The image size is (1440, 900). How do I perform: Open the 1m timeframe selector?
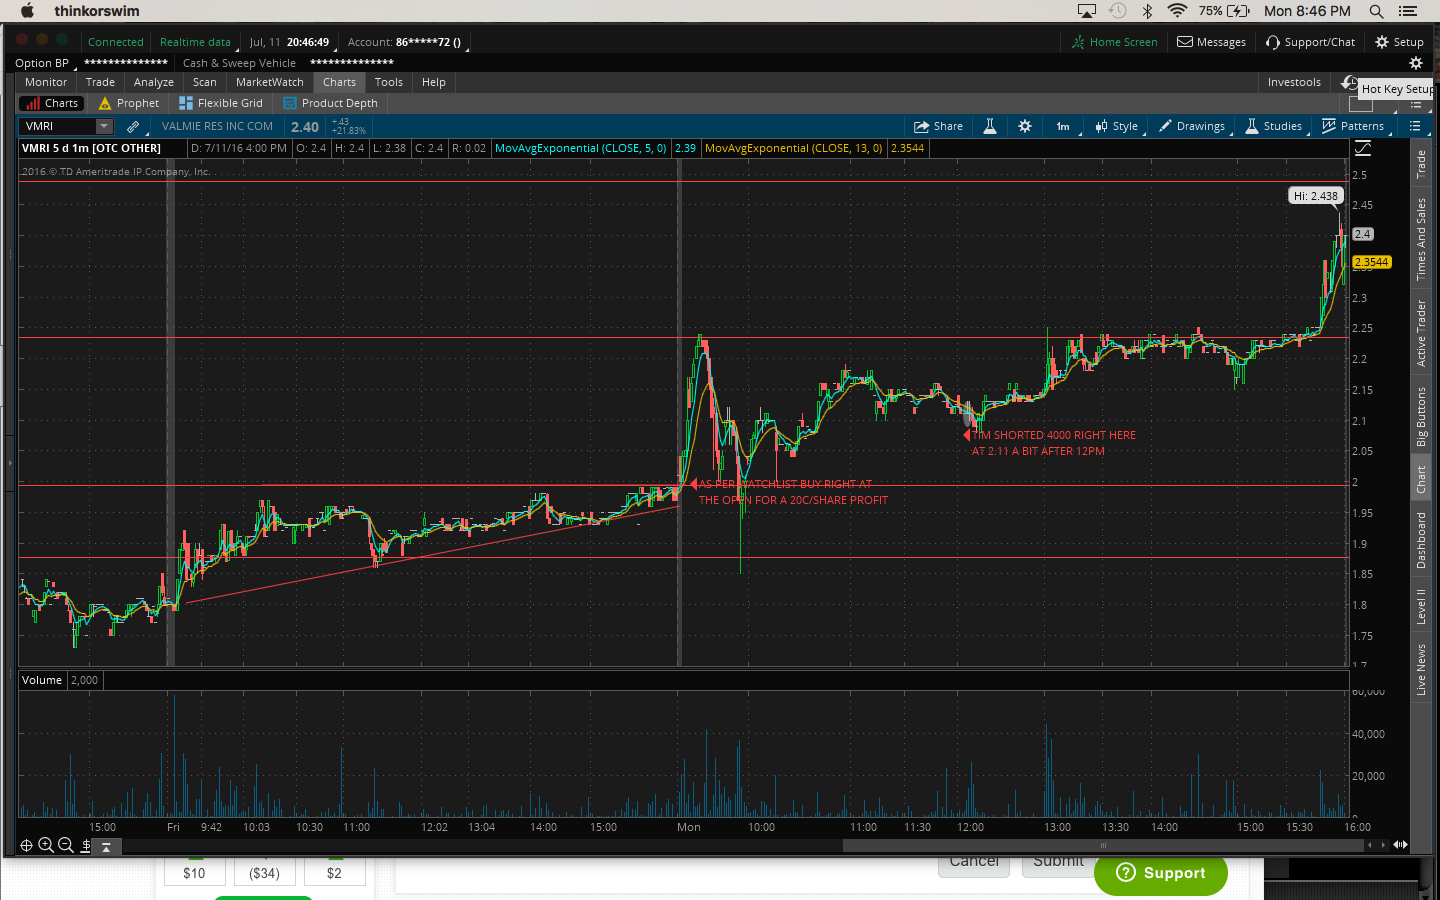[1063, 126]
